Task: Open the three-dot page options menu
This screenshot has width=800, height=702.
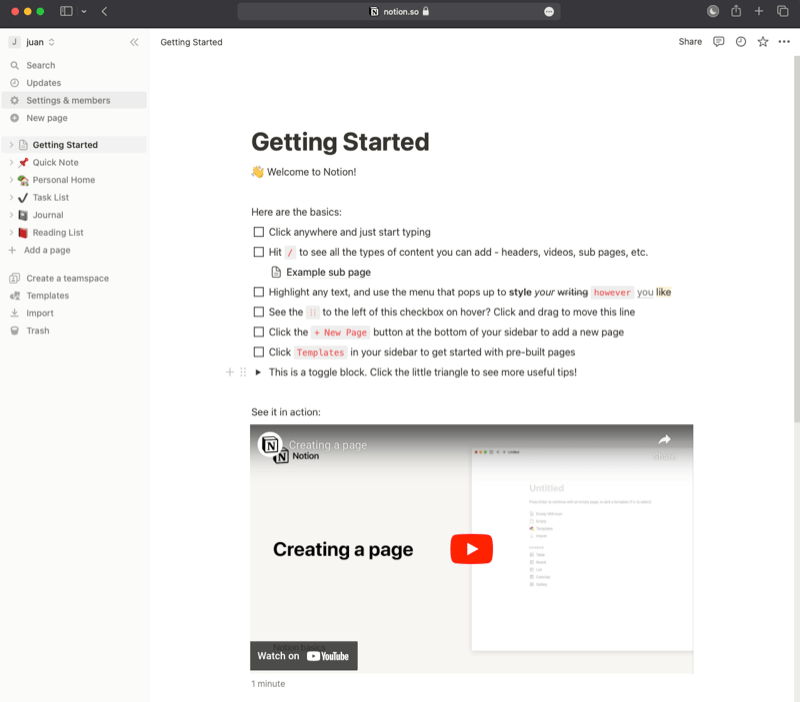Action: [784, 42]
